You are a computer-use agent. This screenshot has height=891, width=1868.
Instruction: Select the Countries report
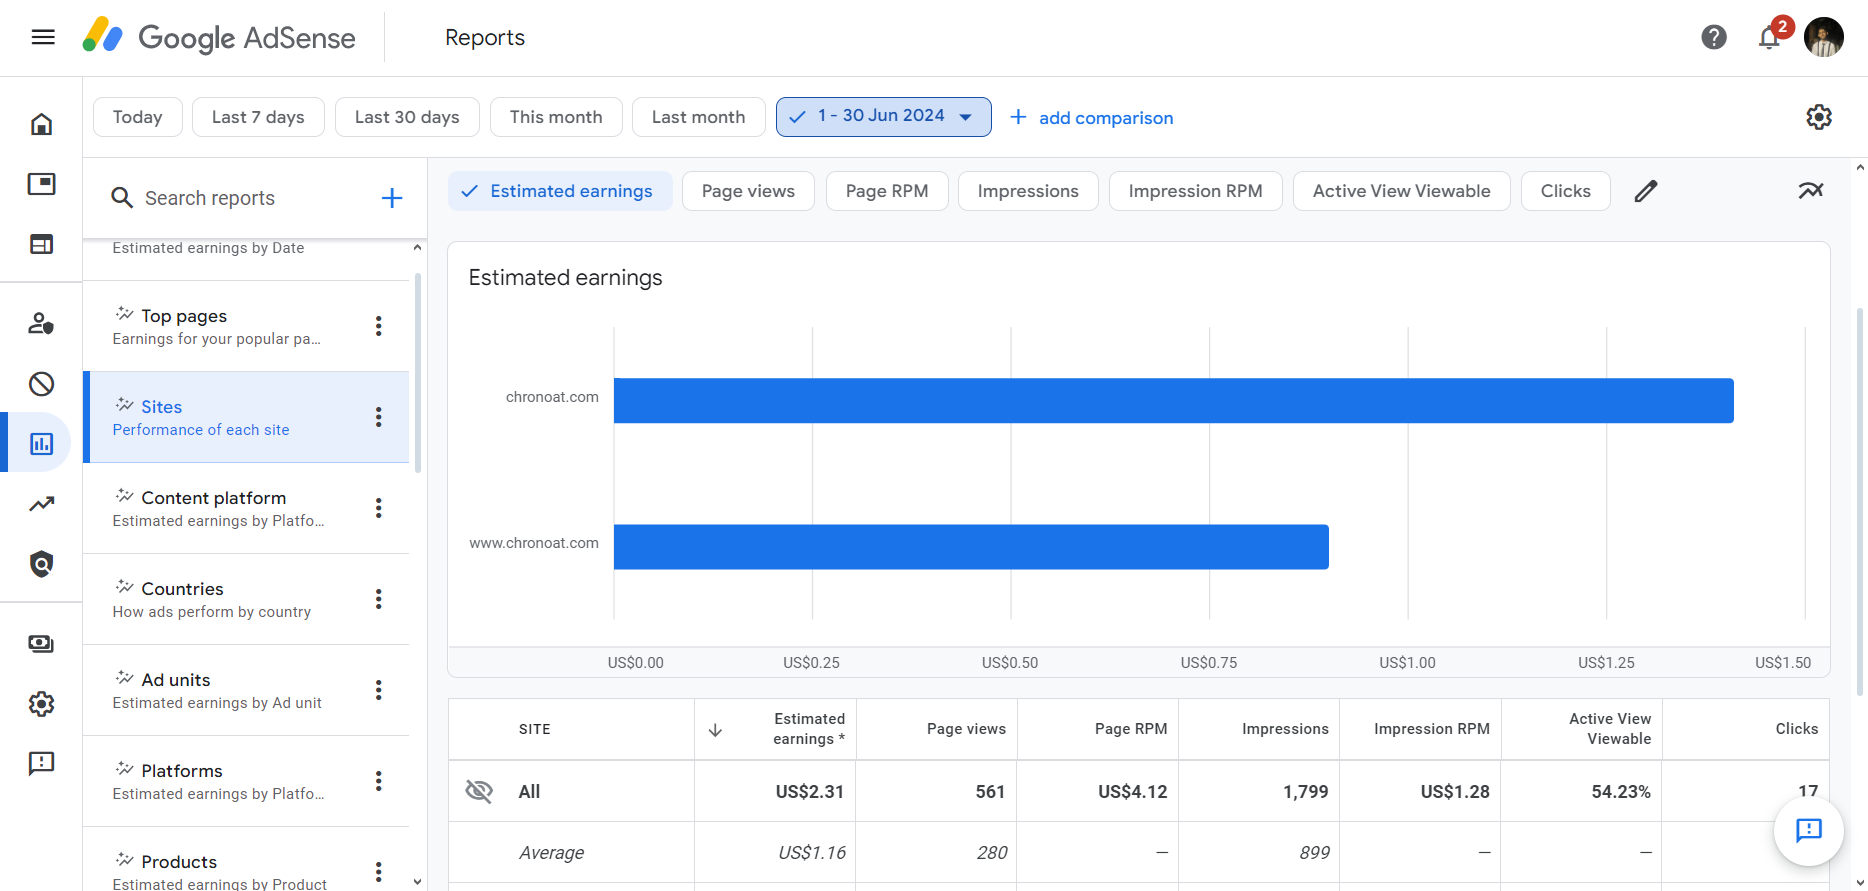(x=246, y=599)
